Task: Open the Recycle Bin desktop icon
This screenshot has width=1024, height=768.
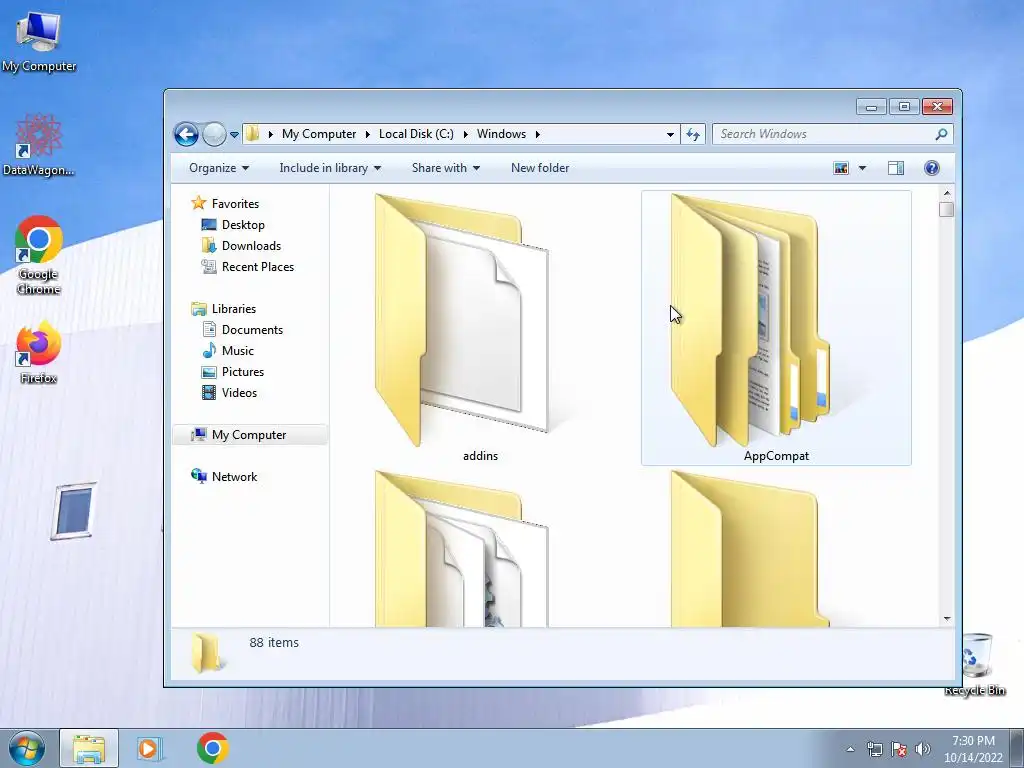Action: pos(976,665)
